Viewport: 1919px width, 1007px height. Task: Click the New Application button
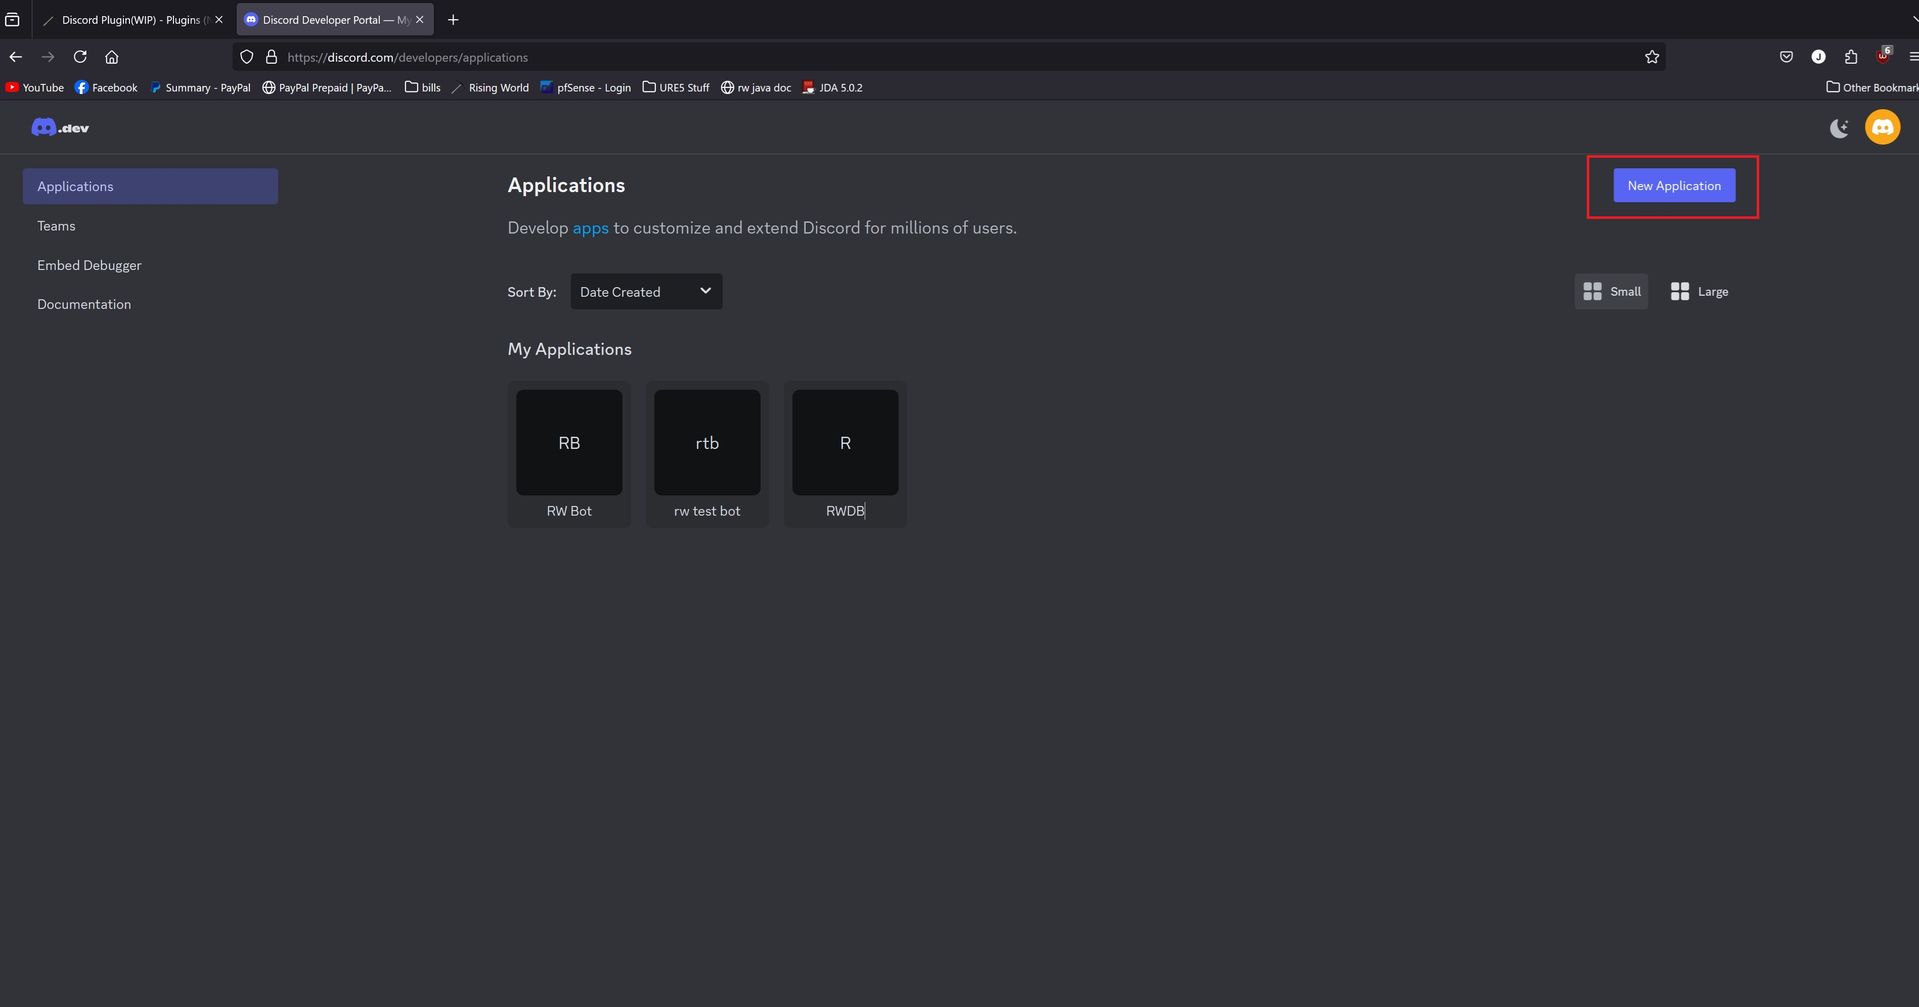(x=1673, y=186)
